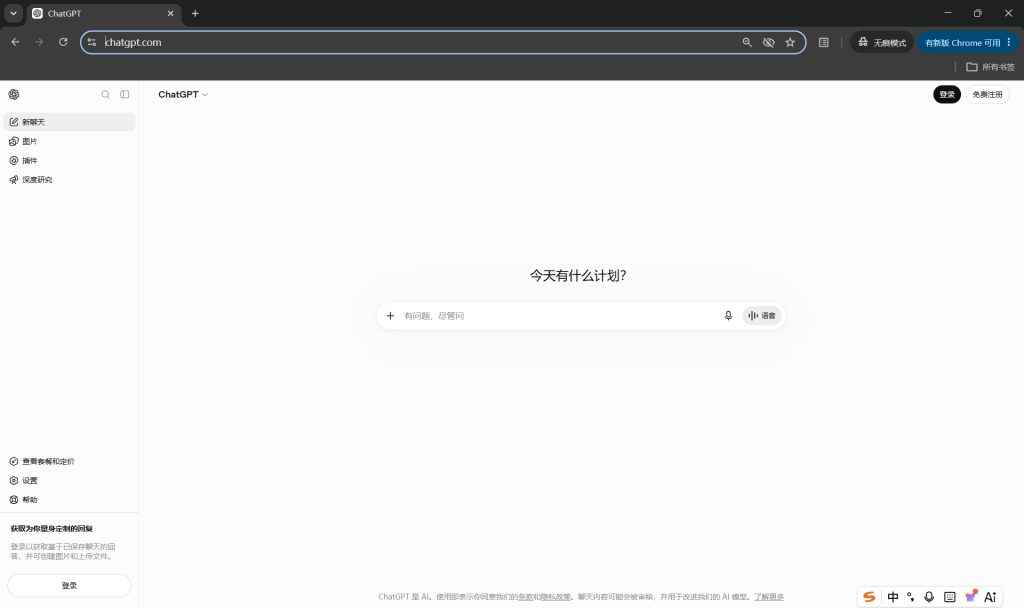1024x608 pixels.
Task: Open the 了解更多 learn more link
Action: pyautogui.click(x=769, y=596)
